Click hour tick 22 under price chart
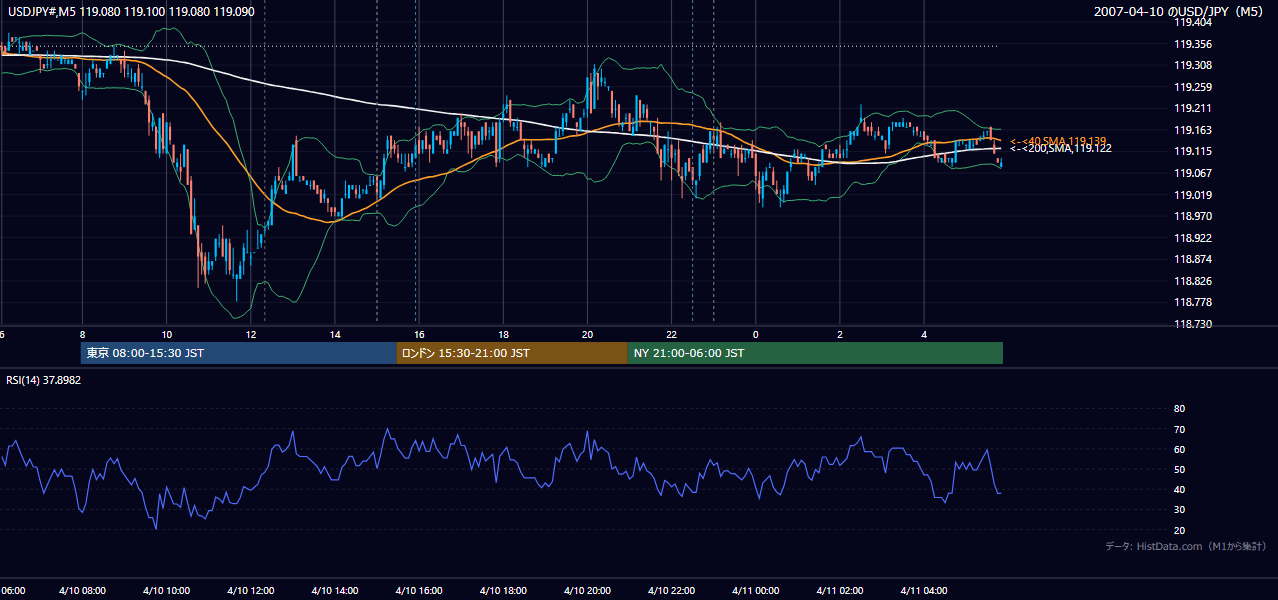1278x600 pixels. 672,334
